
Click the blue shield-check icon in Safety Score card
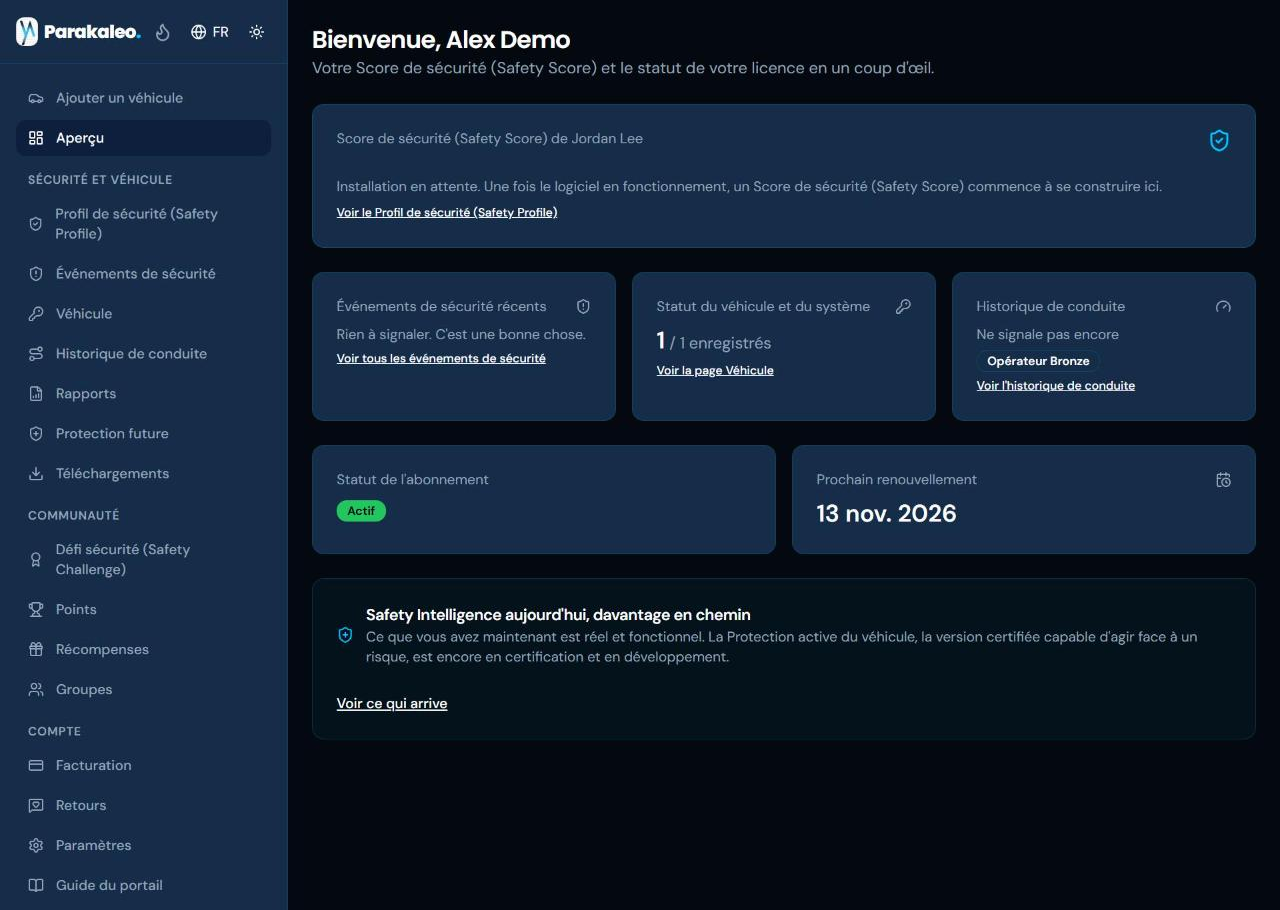1219,141
